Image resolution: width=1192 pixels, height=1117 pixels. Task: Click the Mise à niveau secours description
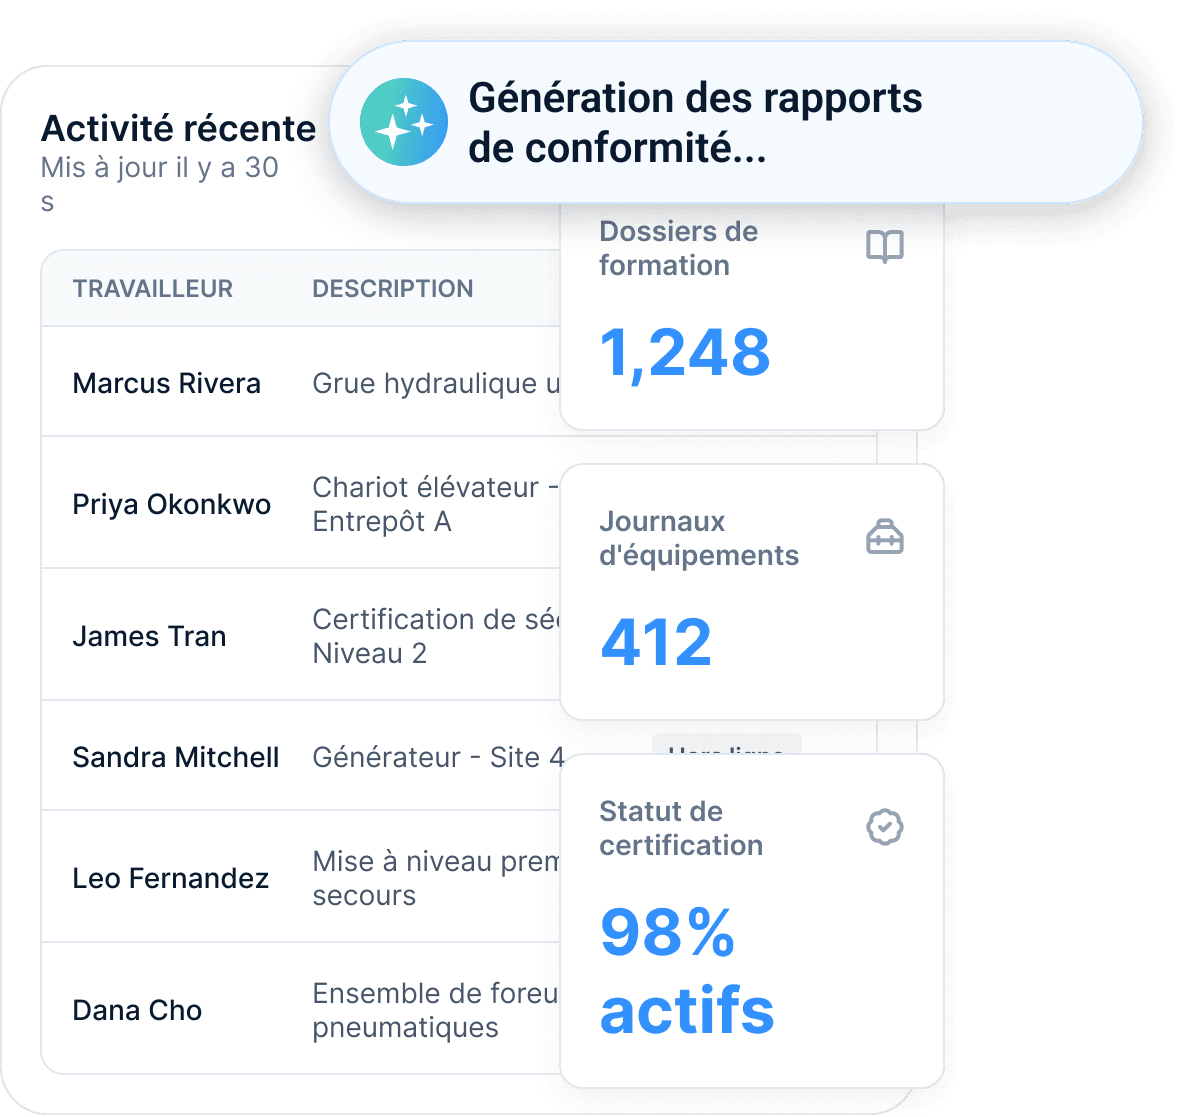(x=436, y=878)
